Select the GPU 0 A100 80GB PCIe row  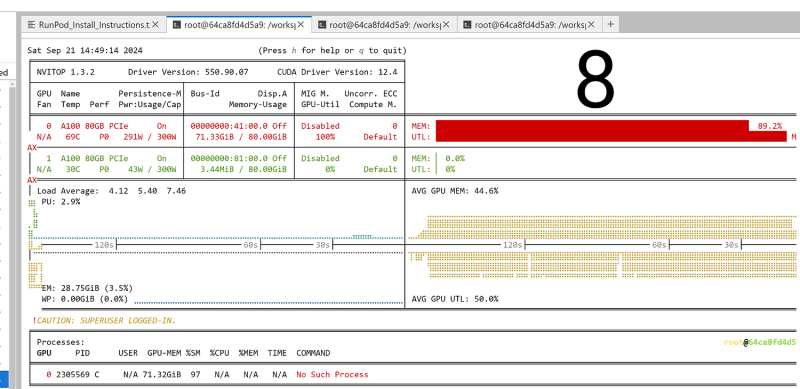tap(217, 131)
